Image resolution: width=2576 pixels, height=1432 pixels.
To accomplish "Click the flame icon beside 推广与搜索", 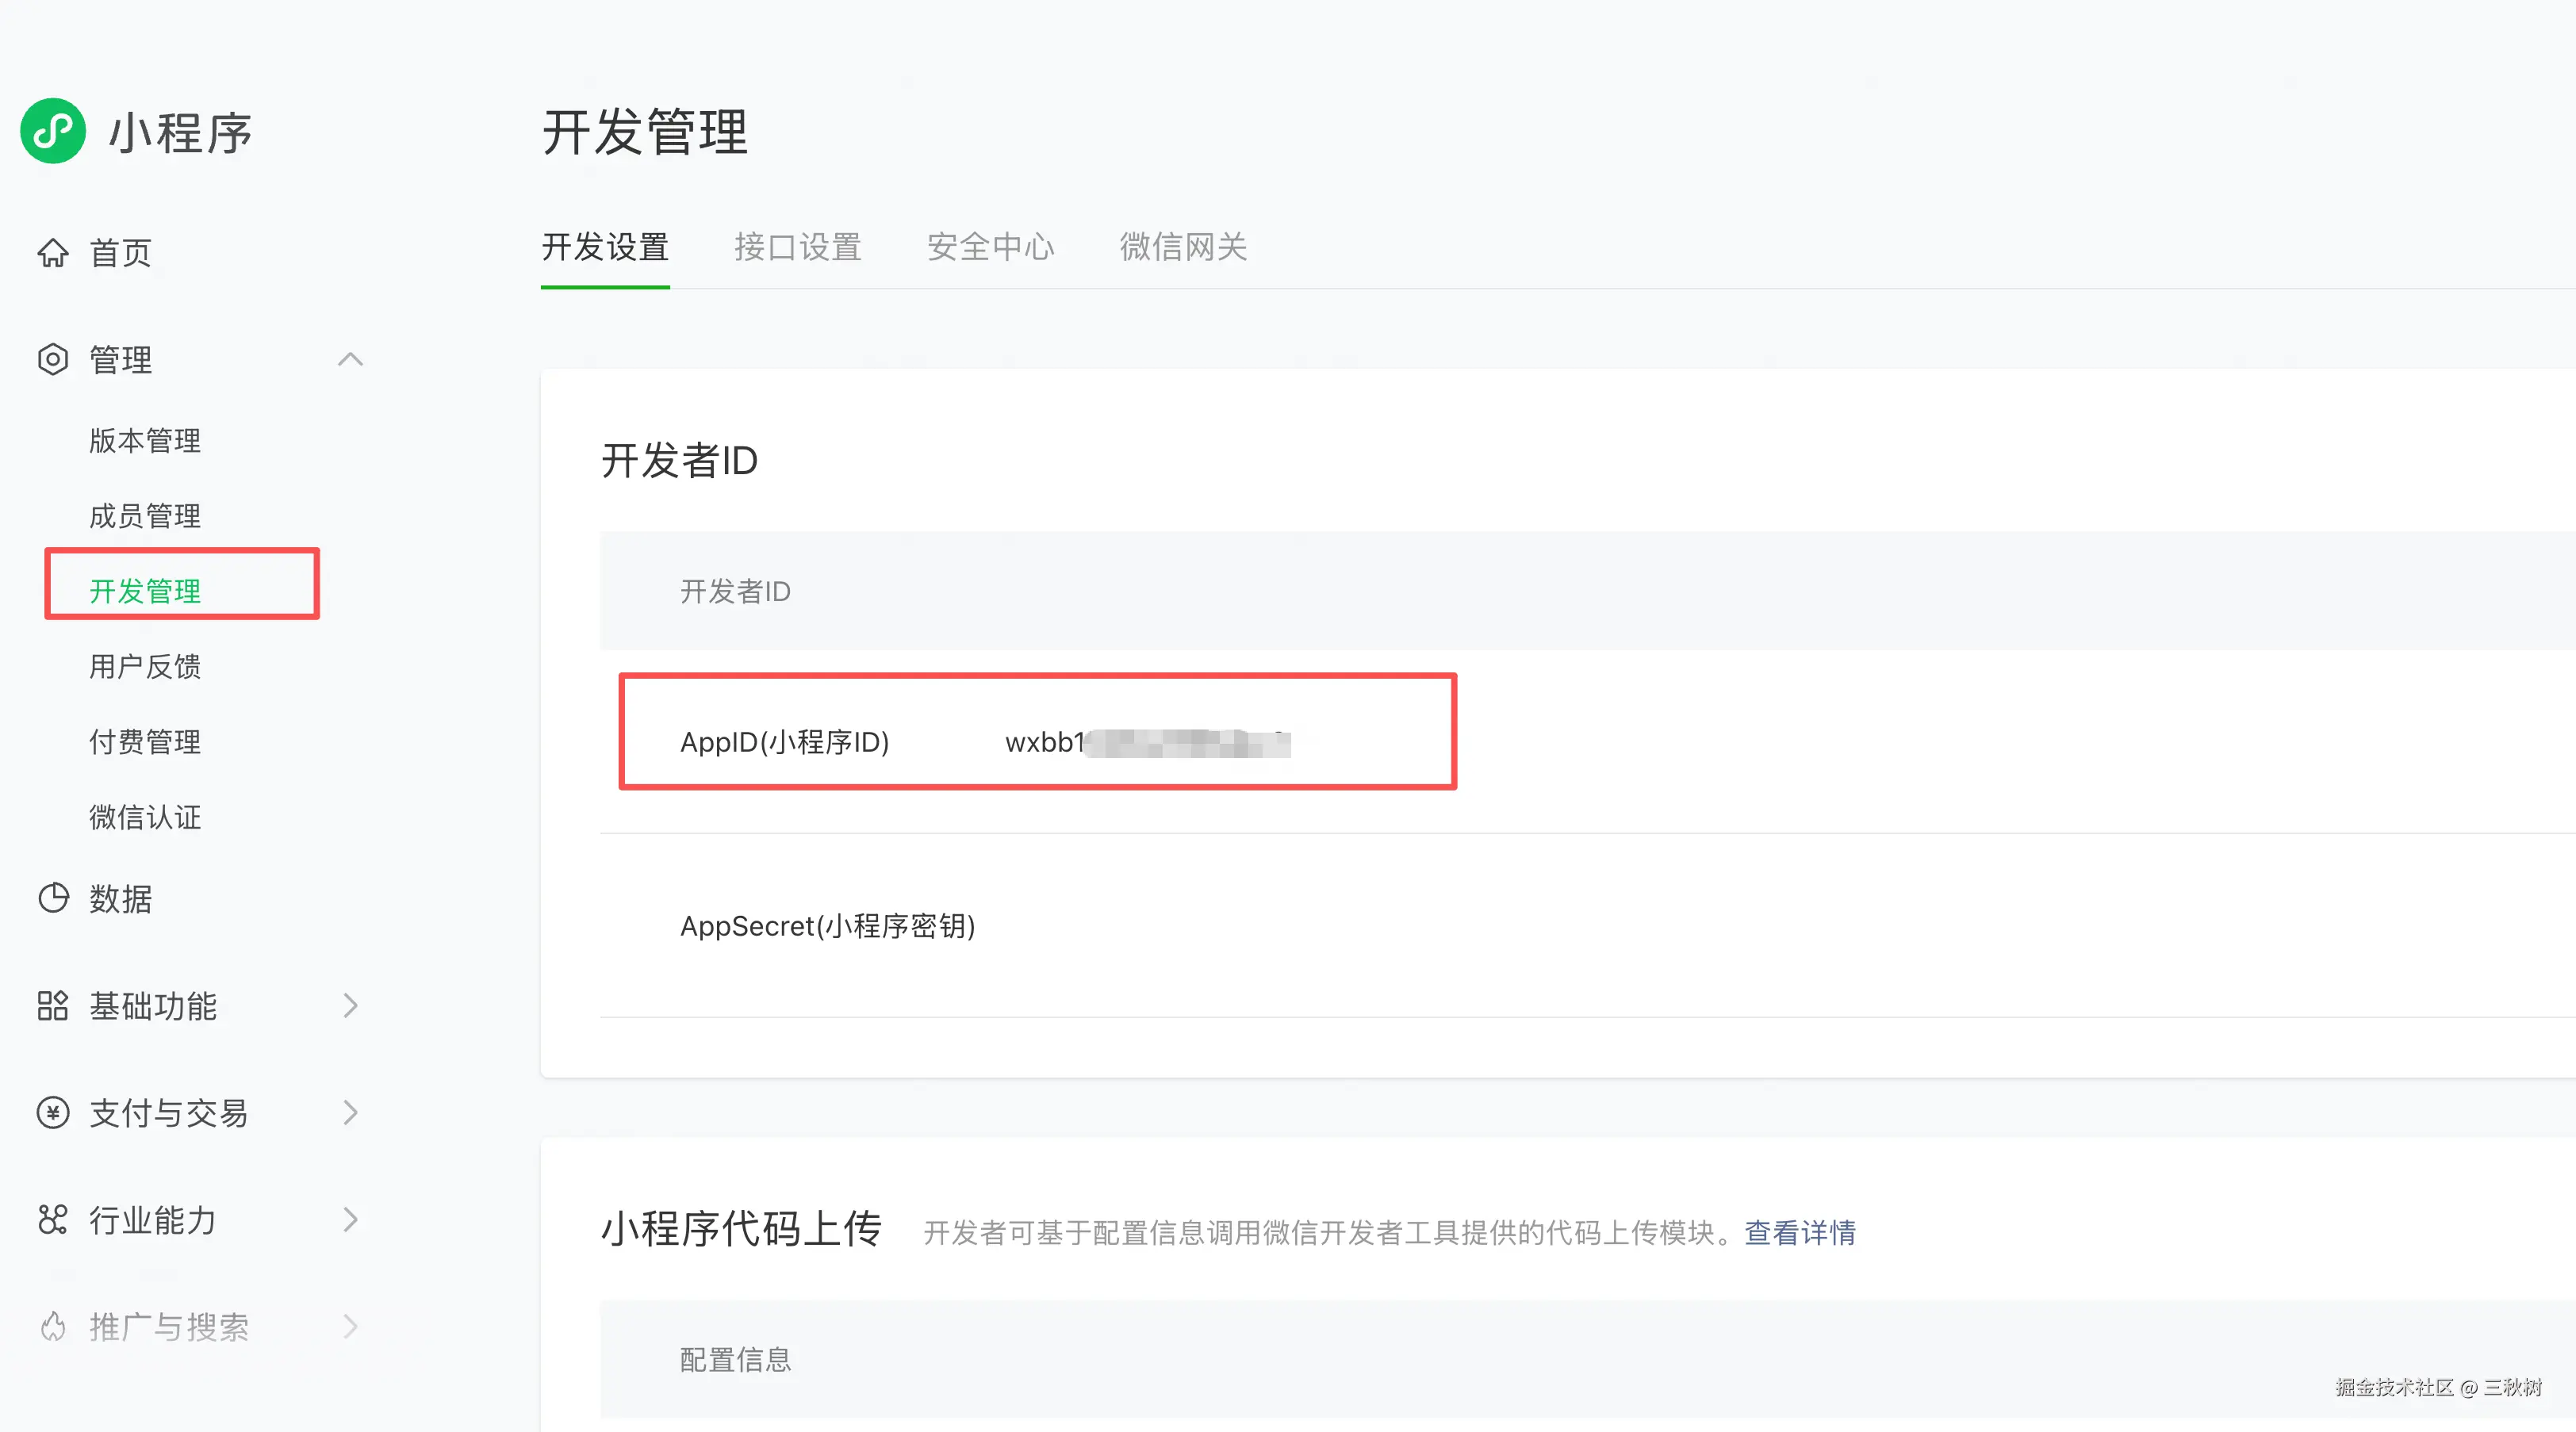I will click(x=53, y=1326).
